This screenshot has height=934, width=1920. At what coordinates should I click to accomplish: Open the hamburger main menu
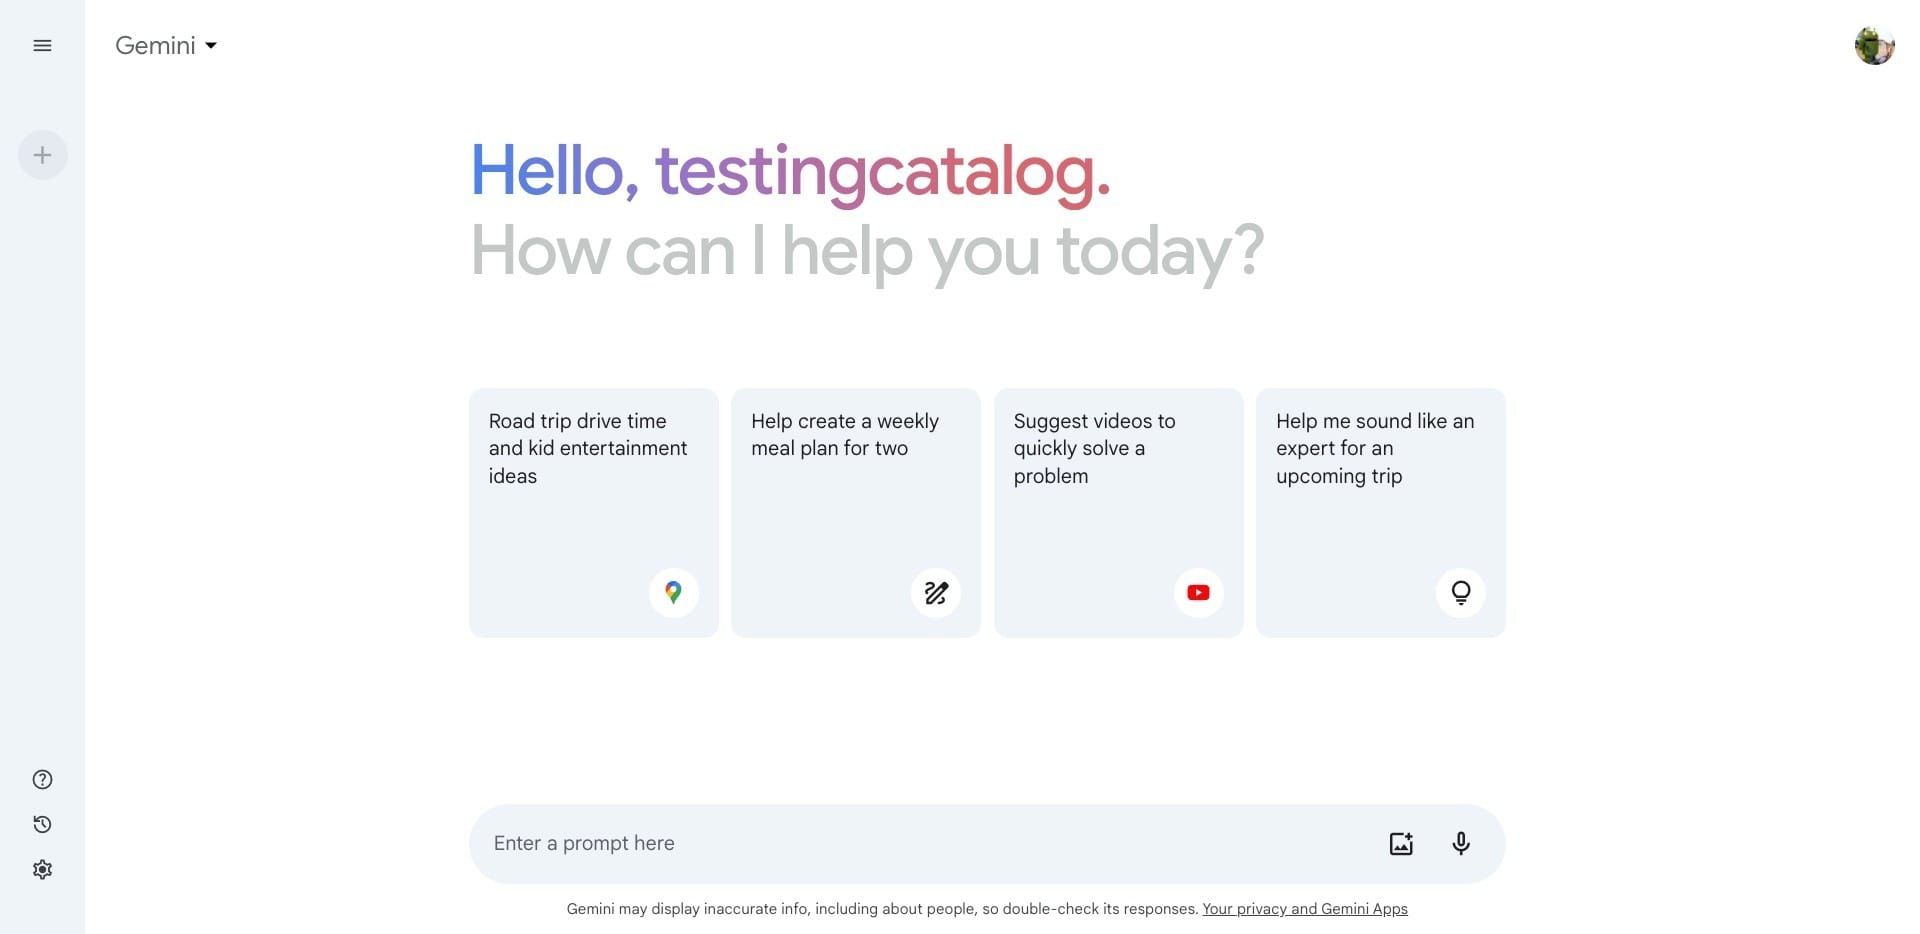42,45
